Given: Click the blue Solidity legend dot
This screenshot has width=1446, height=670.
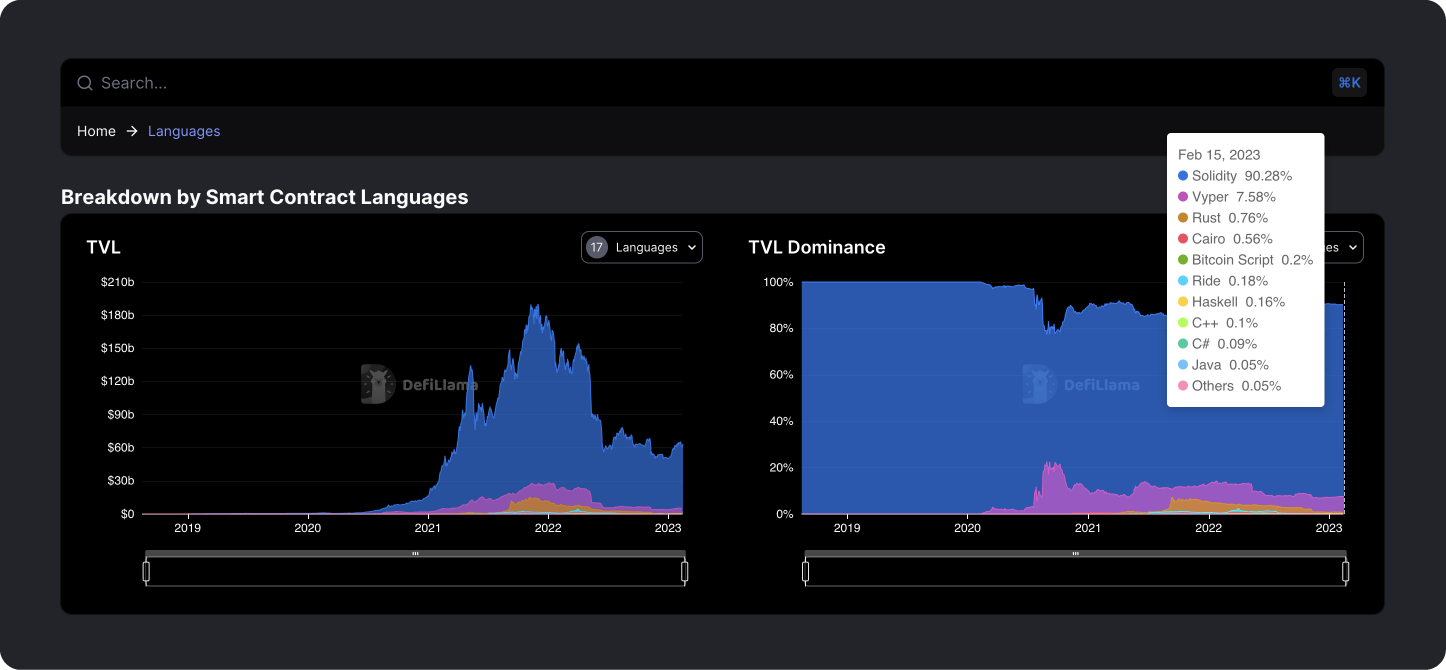Looking at the screenshot, I should (1183, 176).
